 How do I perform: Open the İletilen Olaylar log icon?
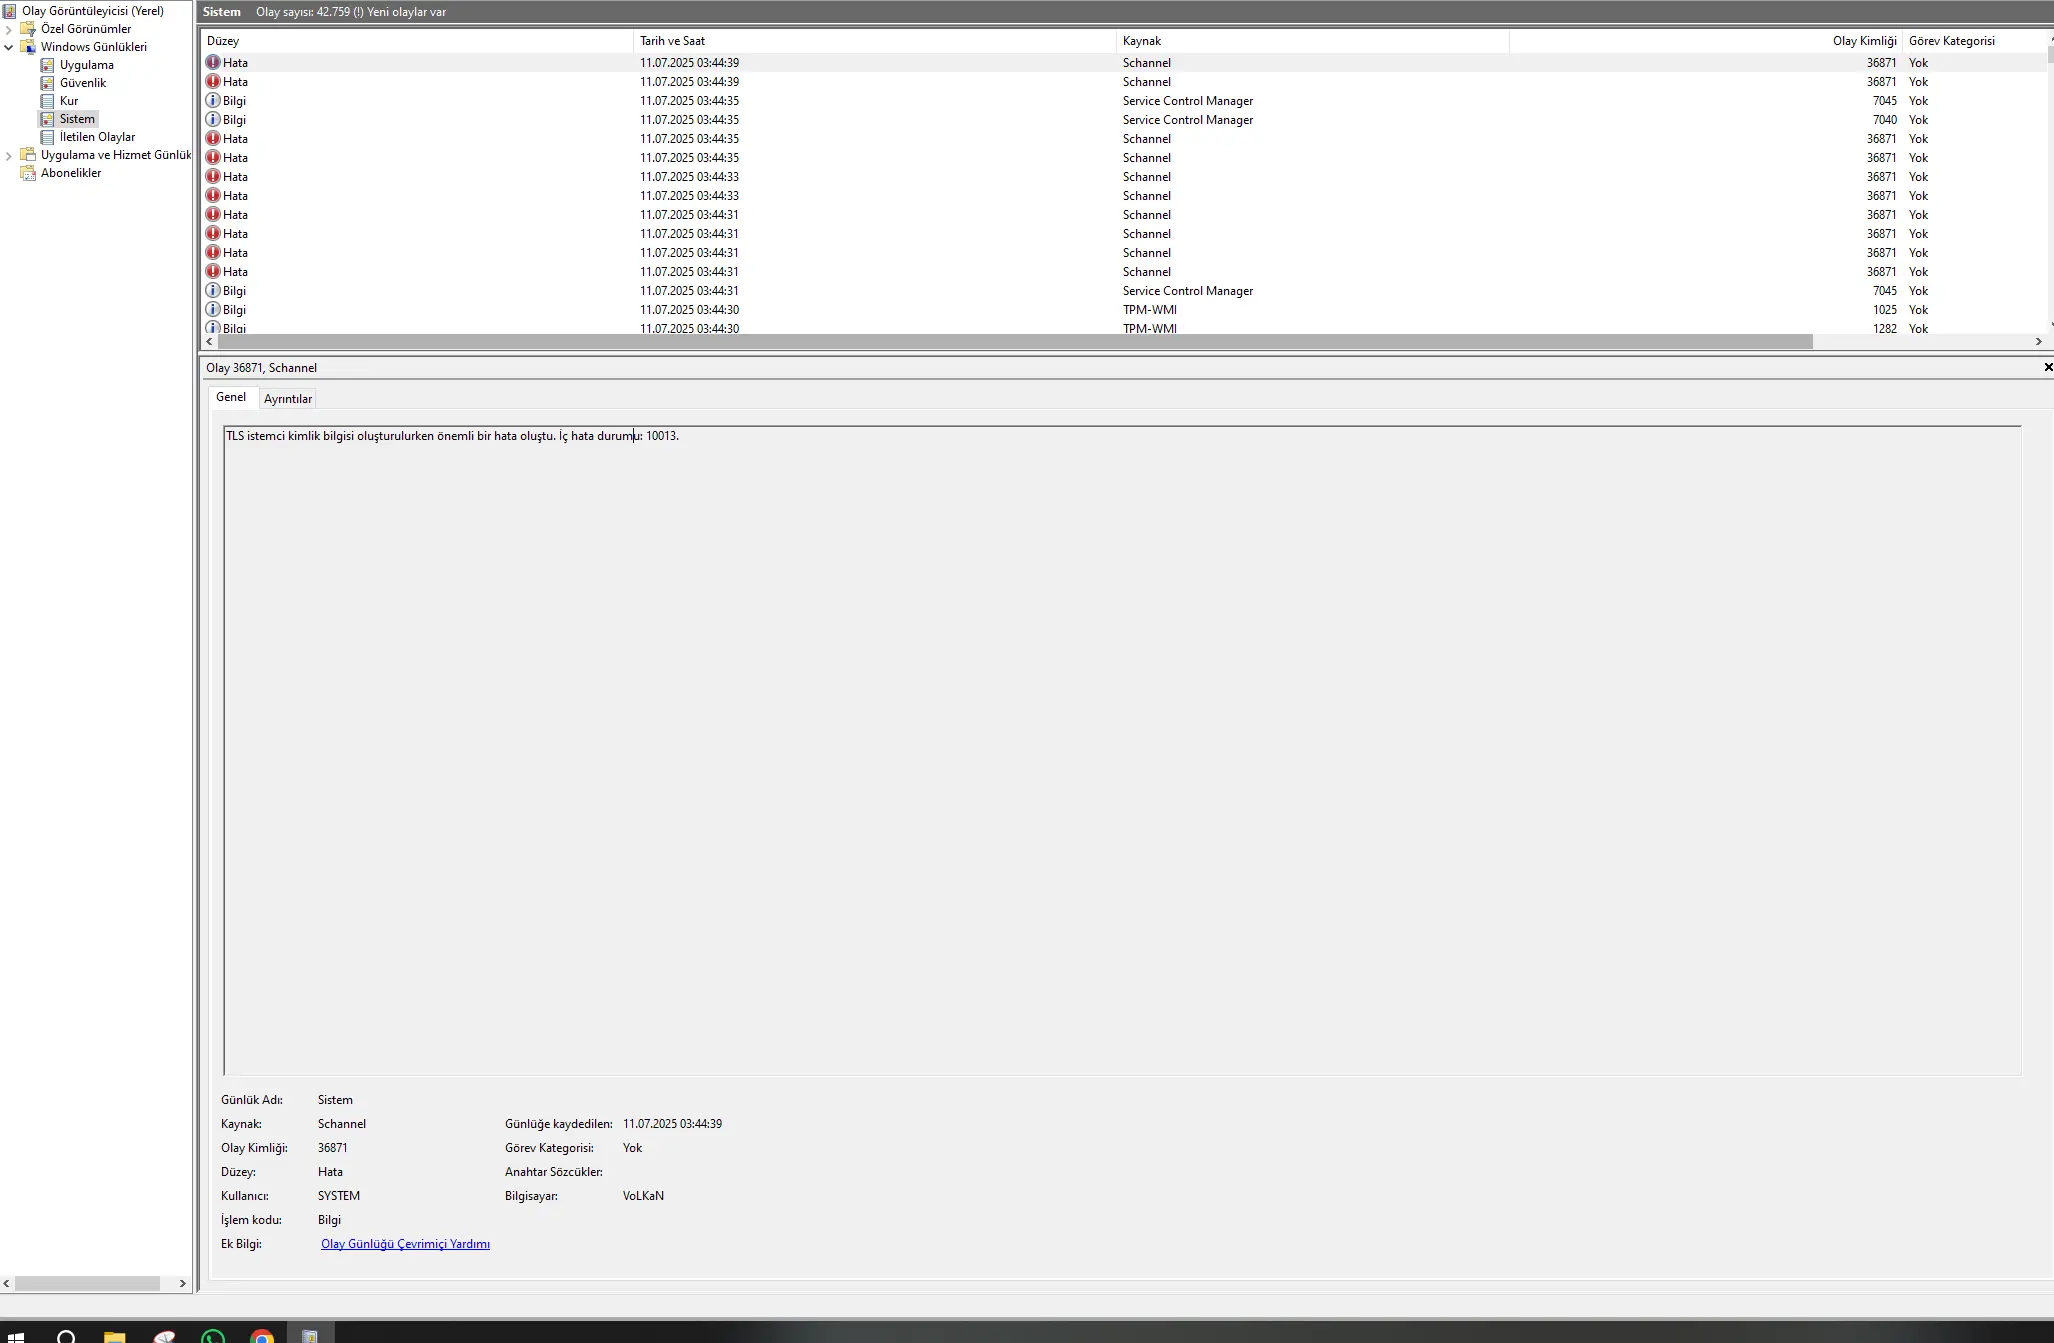tap(47, 137)
